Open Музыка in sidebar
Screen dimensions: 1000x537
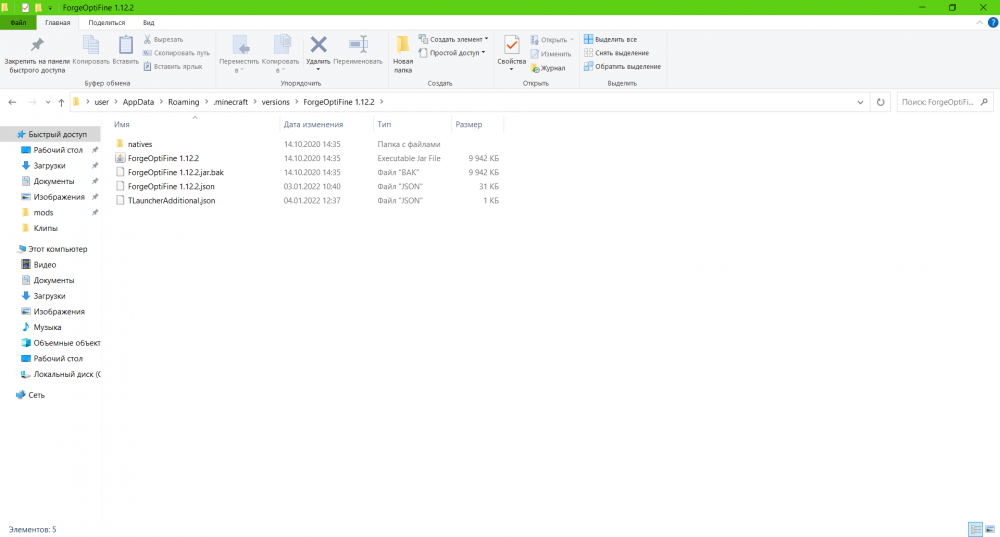coord(47,327)
